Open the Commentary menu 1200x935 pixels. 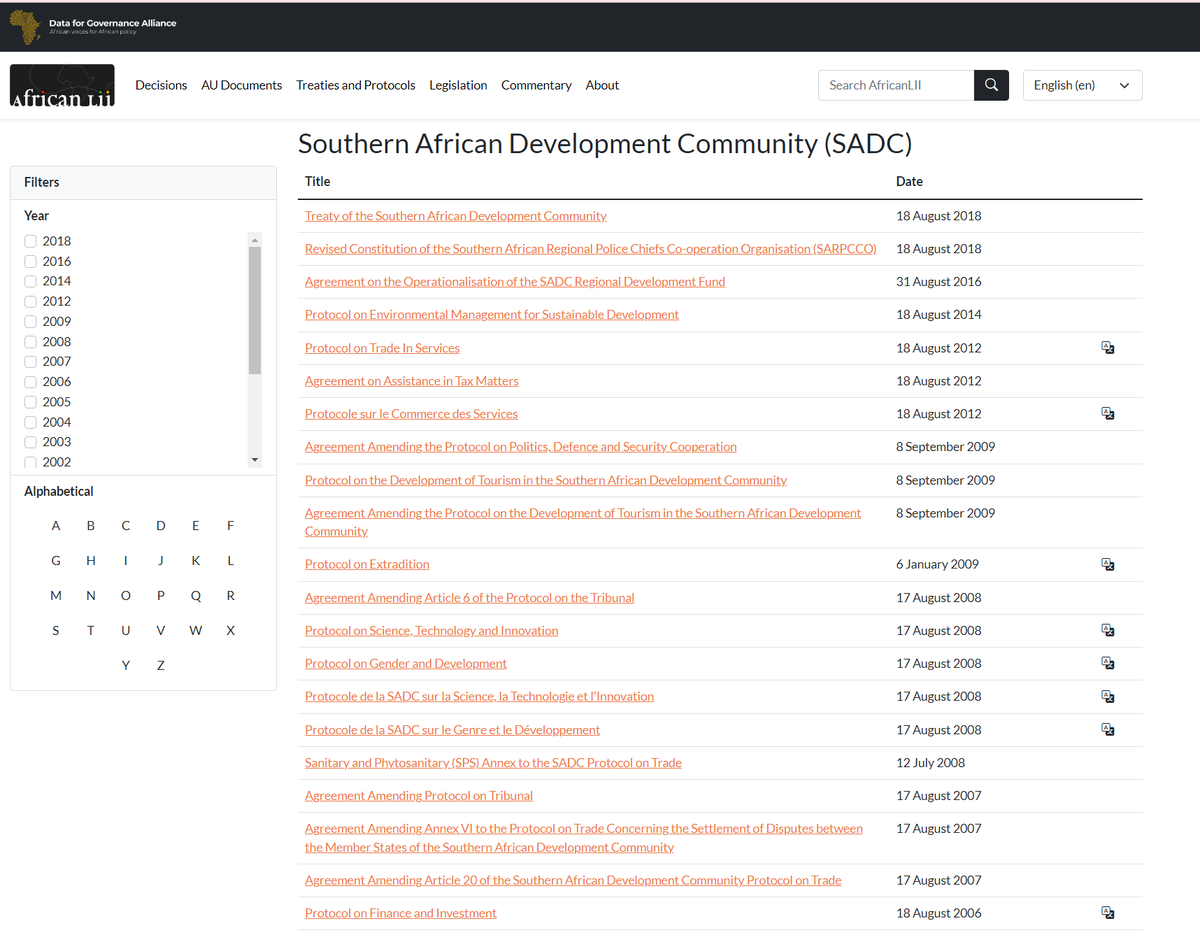coord(536,85)
